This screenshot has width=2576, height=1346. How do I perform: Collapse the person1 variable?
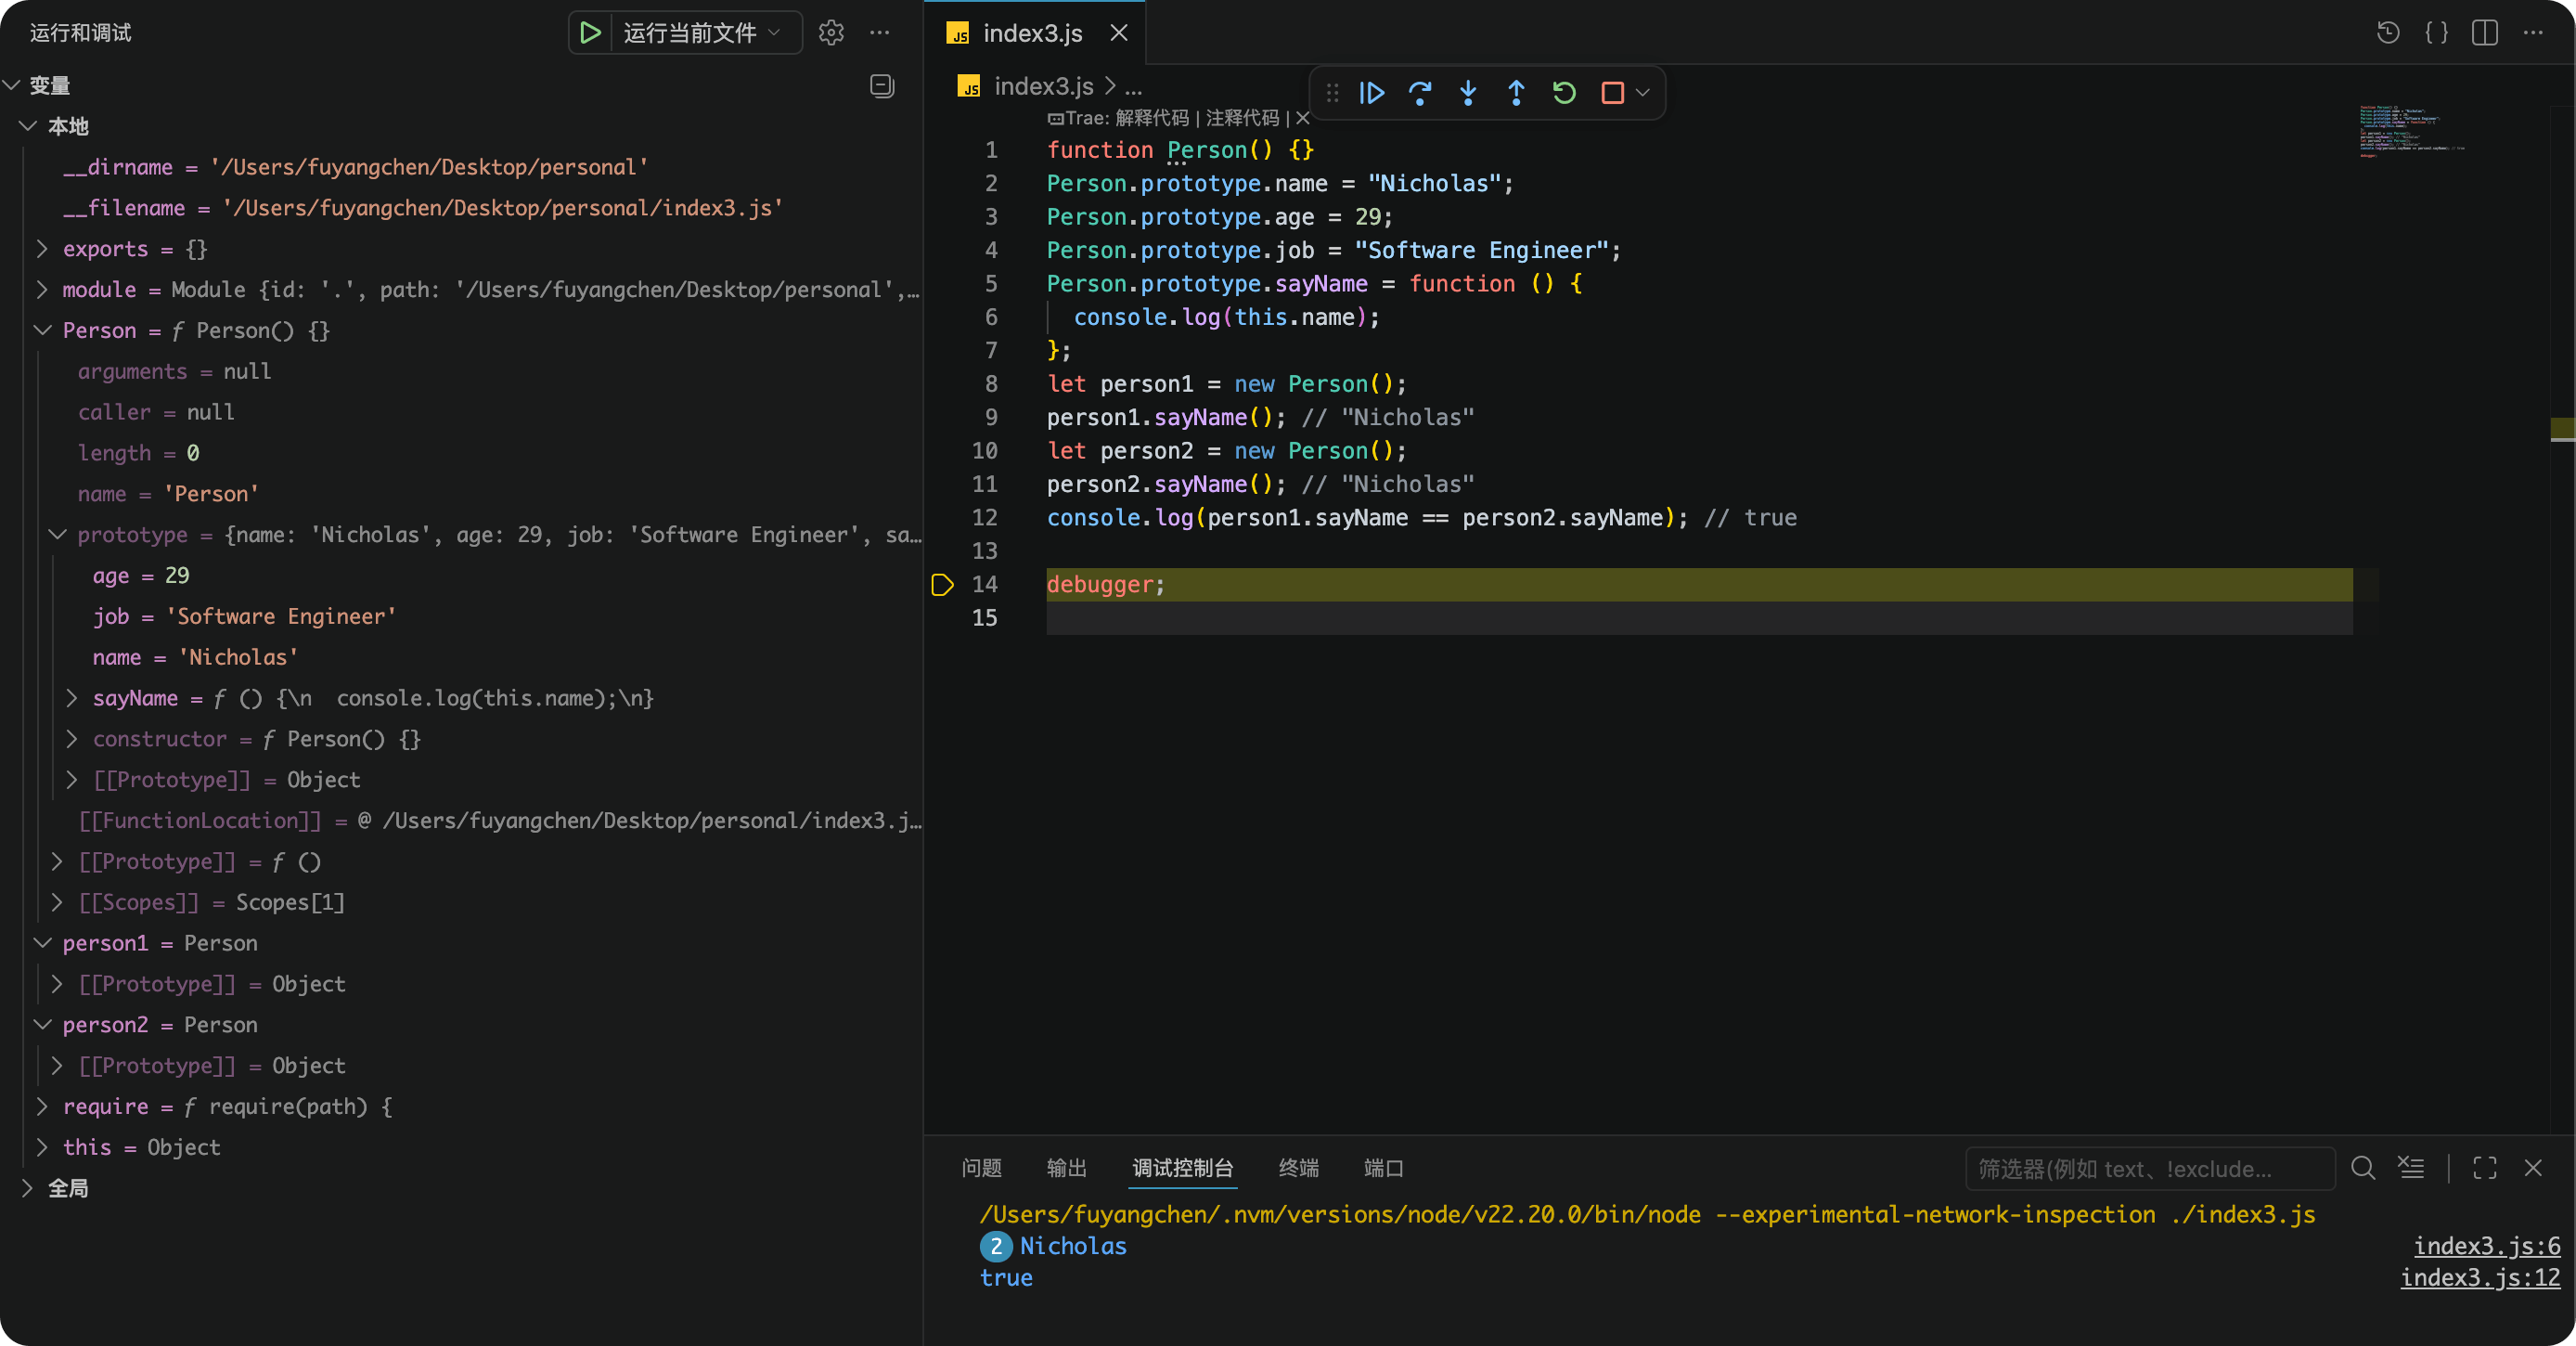(x=42, y=943)
